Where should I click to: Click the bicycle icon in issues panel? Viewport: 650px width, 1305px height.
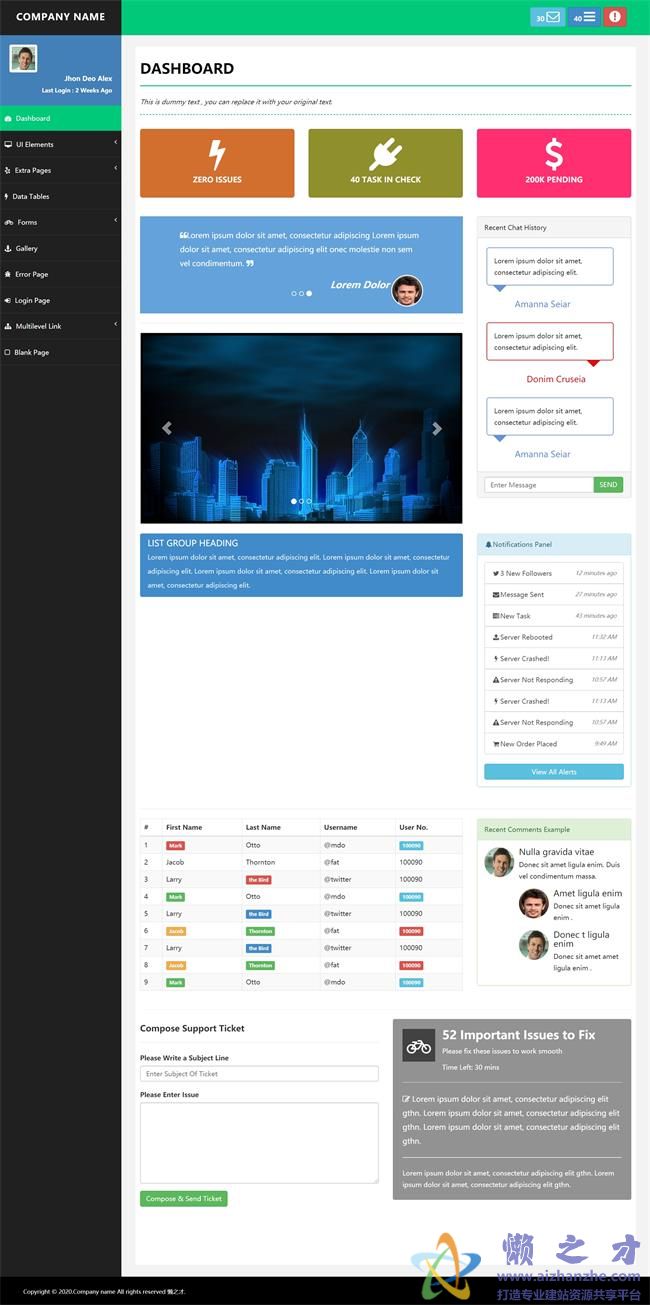click(x=419, y=1046)
